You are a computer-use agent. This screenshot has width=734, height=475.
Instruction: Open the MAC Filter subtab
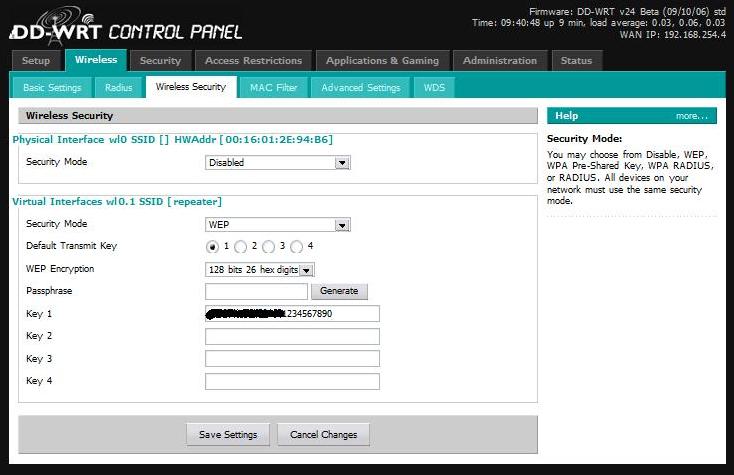point(273,88)
